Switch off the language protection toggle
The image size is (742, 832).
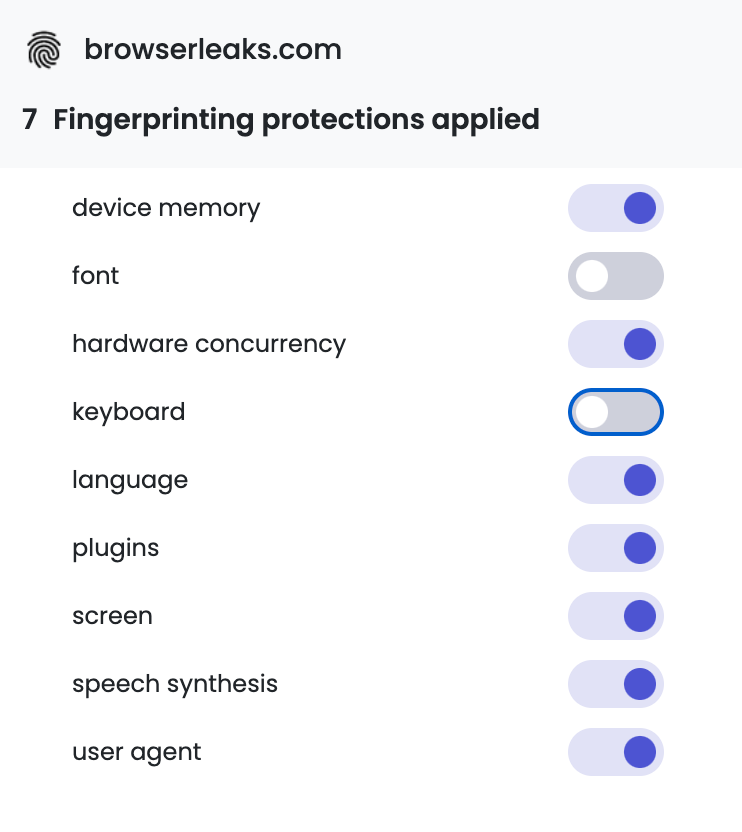click(x=616, y=480)
